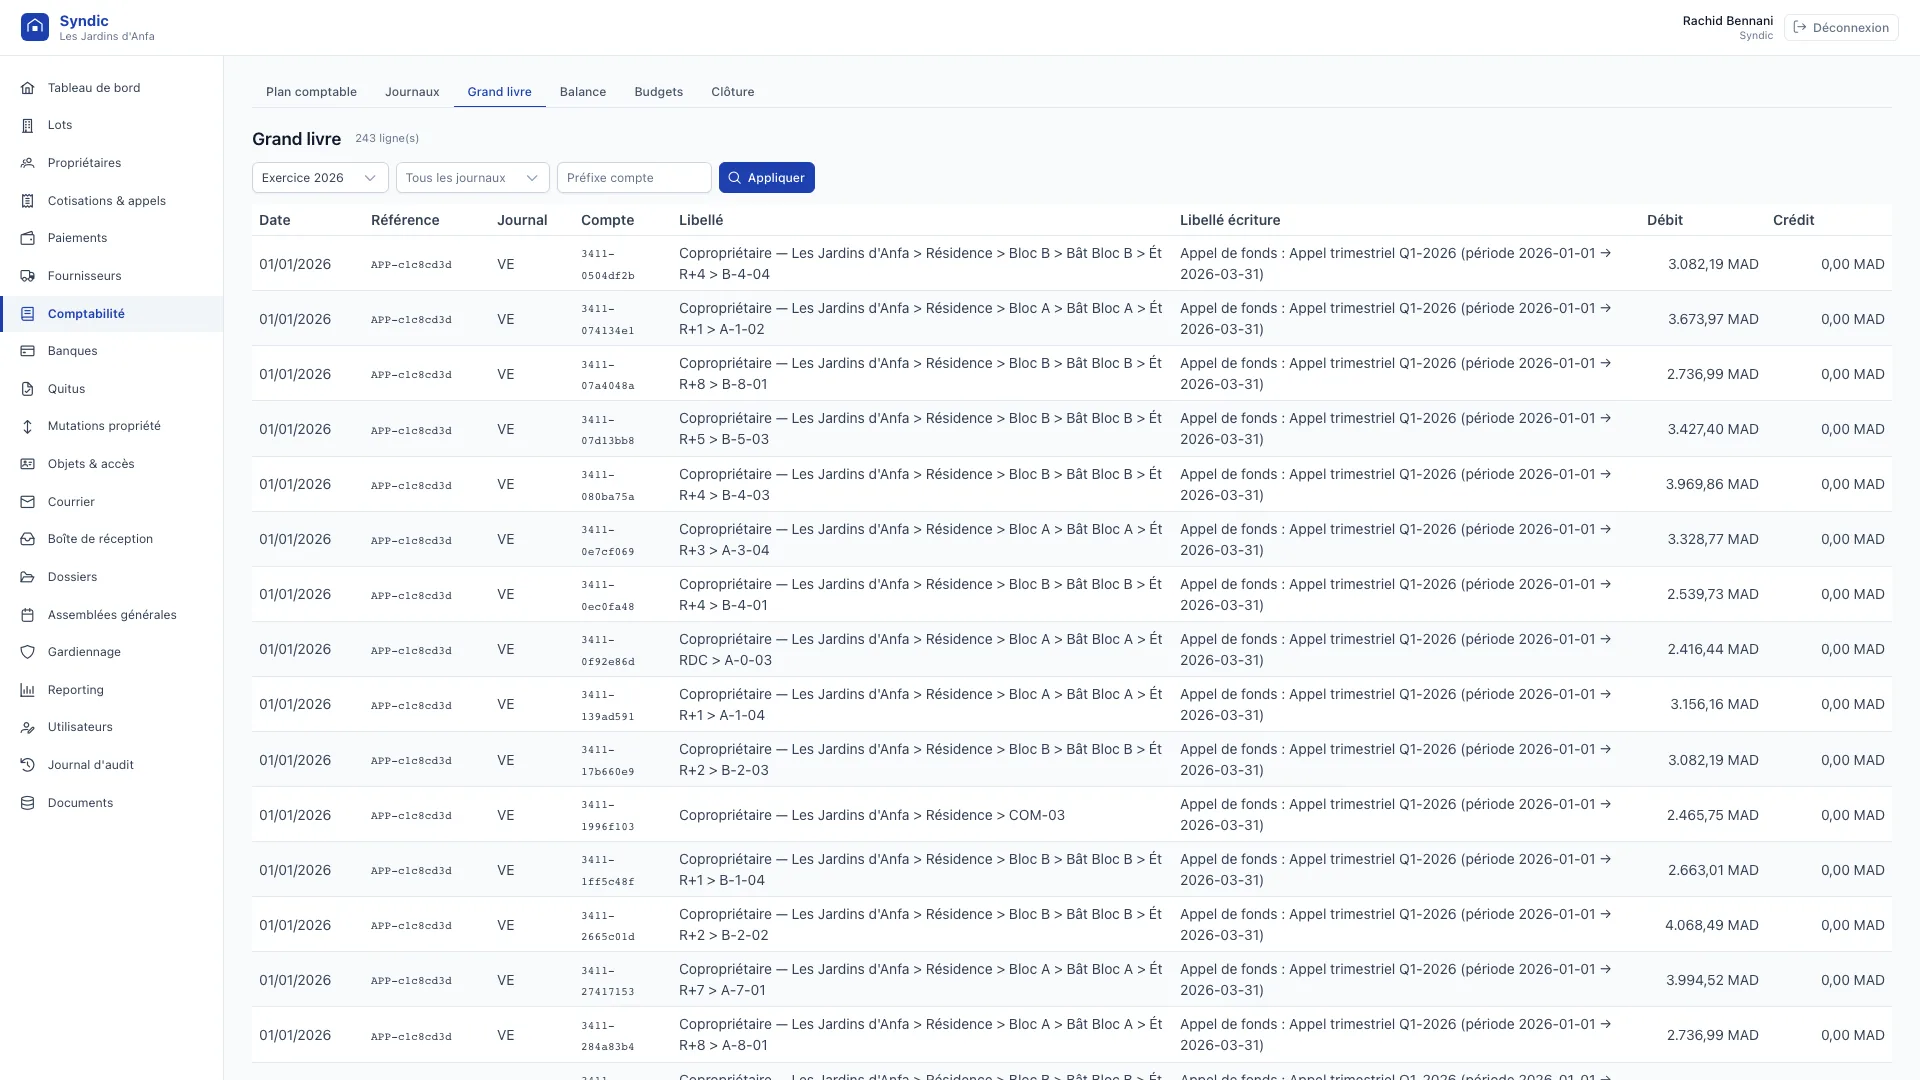Click the Paiements wallet icon
1920x1080 pixels.
tap(28, 238)
